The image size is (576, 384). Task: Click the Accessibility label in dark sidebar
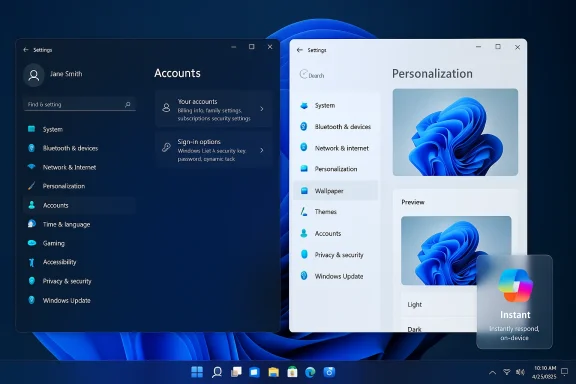pos(60,262)
